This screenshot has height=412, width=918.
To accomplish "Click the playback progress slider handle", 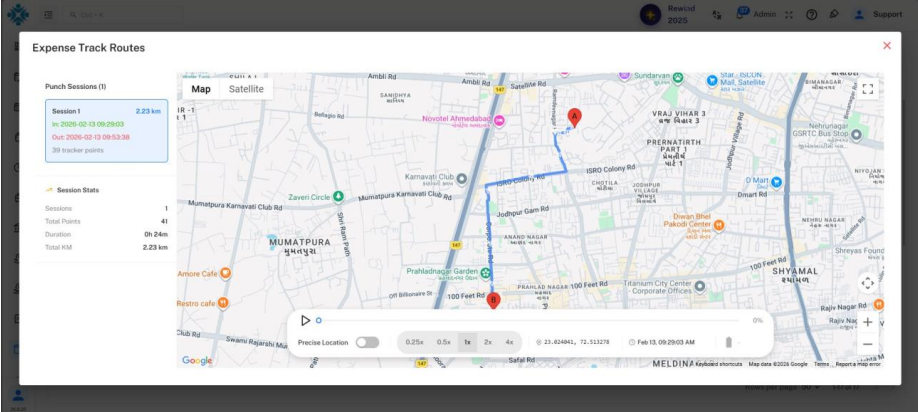I will click(318, 321).
